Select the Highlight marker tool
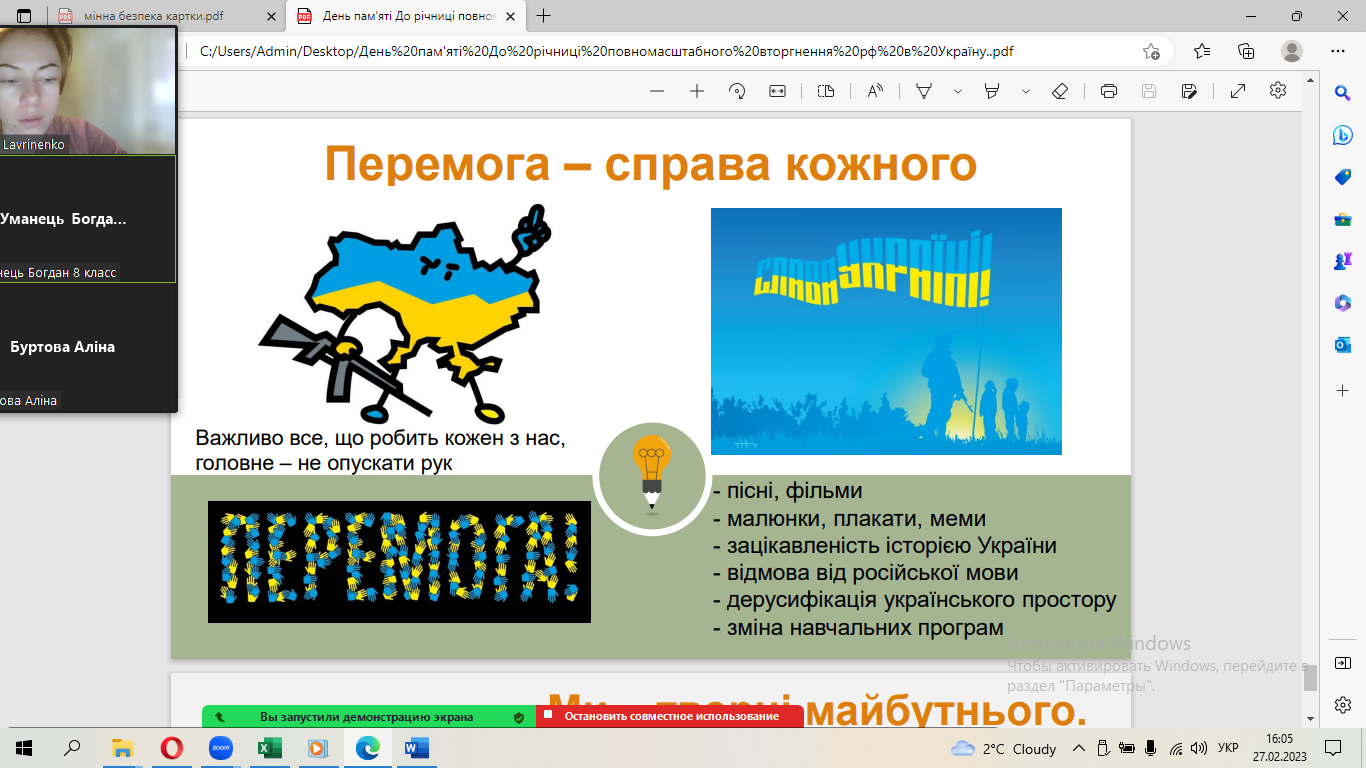The height and width of the screenshot is (768, 1366). pos(992,91)
